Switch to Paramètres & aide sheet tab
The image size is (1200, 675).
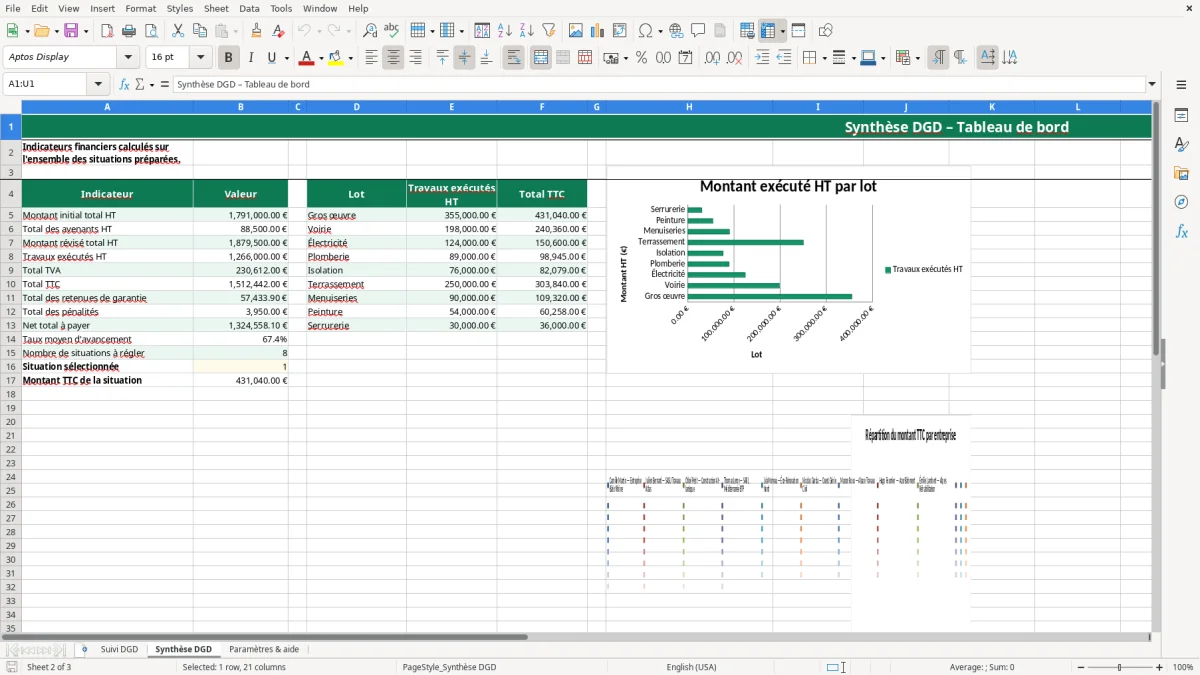click(x=264, y=649)
